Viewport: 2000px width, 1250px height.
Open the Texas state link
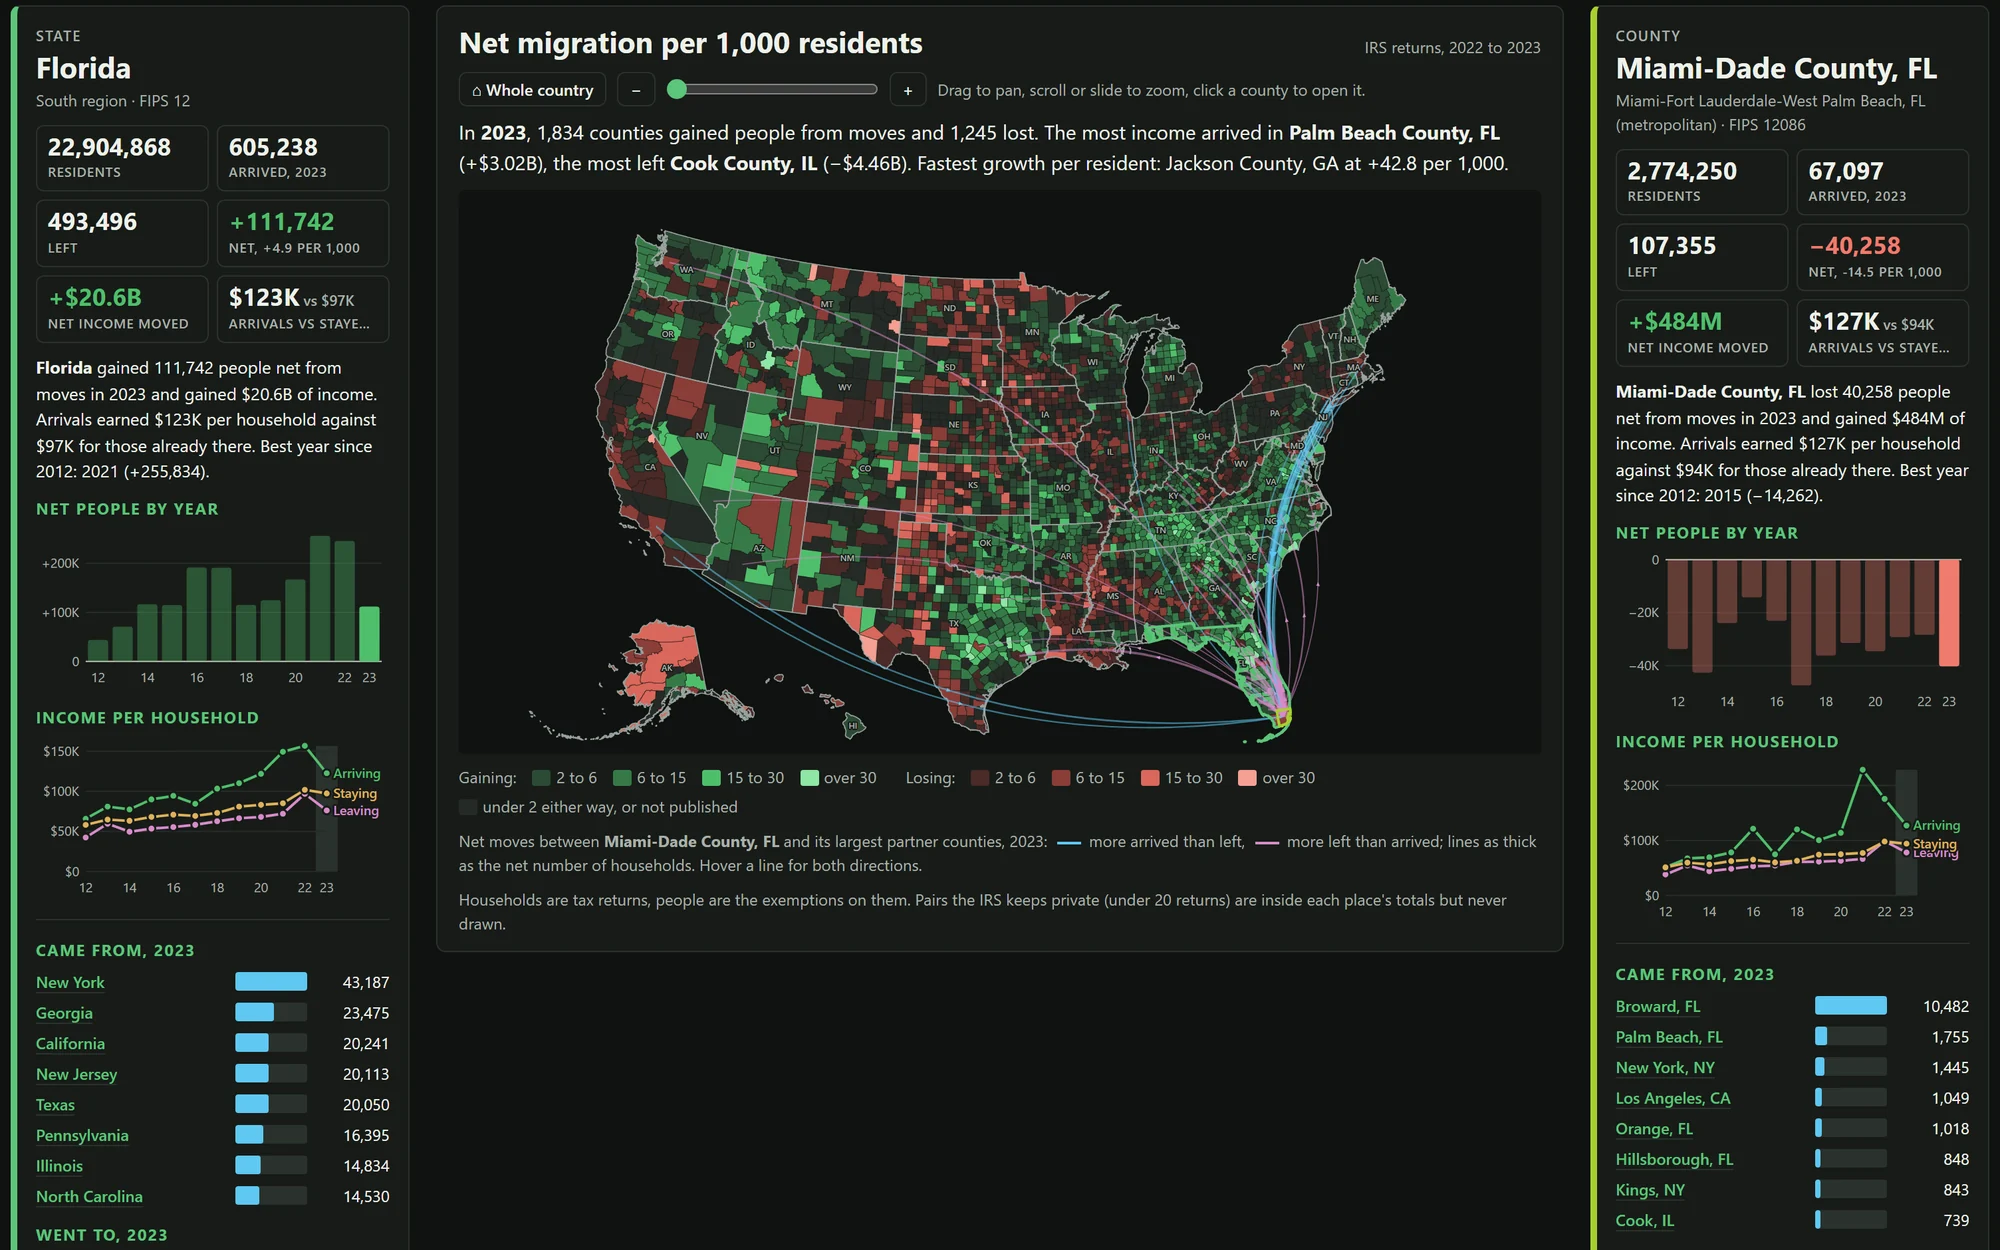point(55,1105)
